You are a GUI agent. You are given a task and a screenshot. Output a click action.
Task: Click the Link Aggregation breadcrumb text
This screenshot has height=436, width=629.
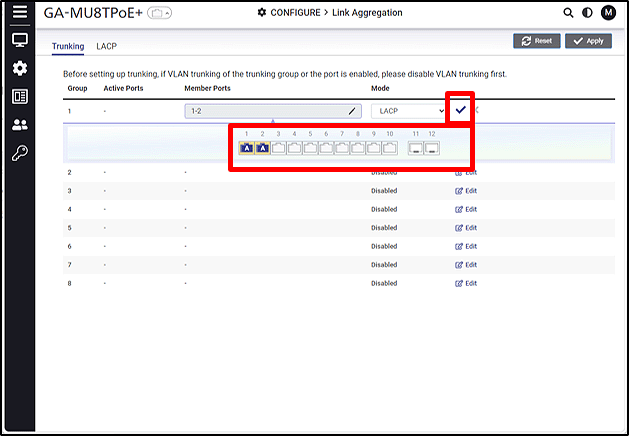tap(367, 13)
